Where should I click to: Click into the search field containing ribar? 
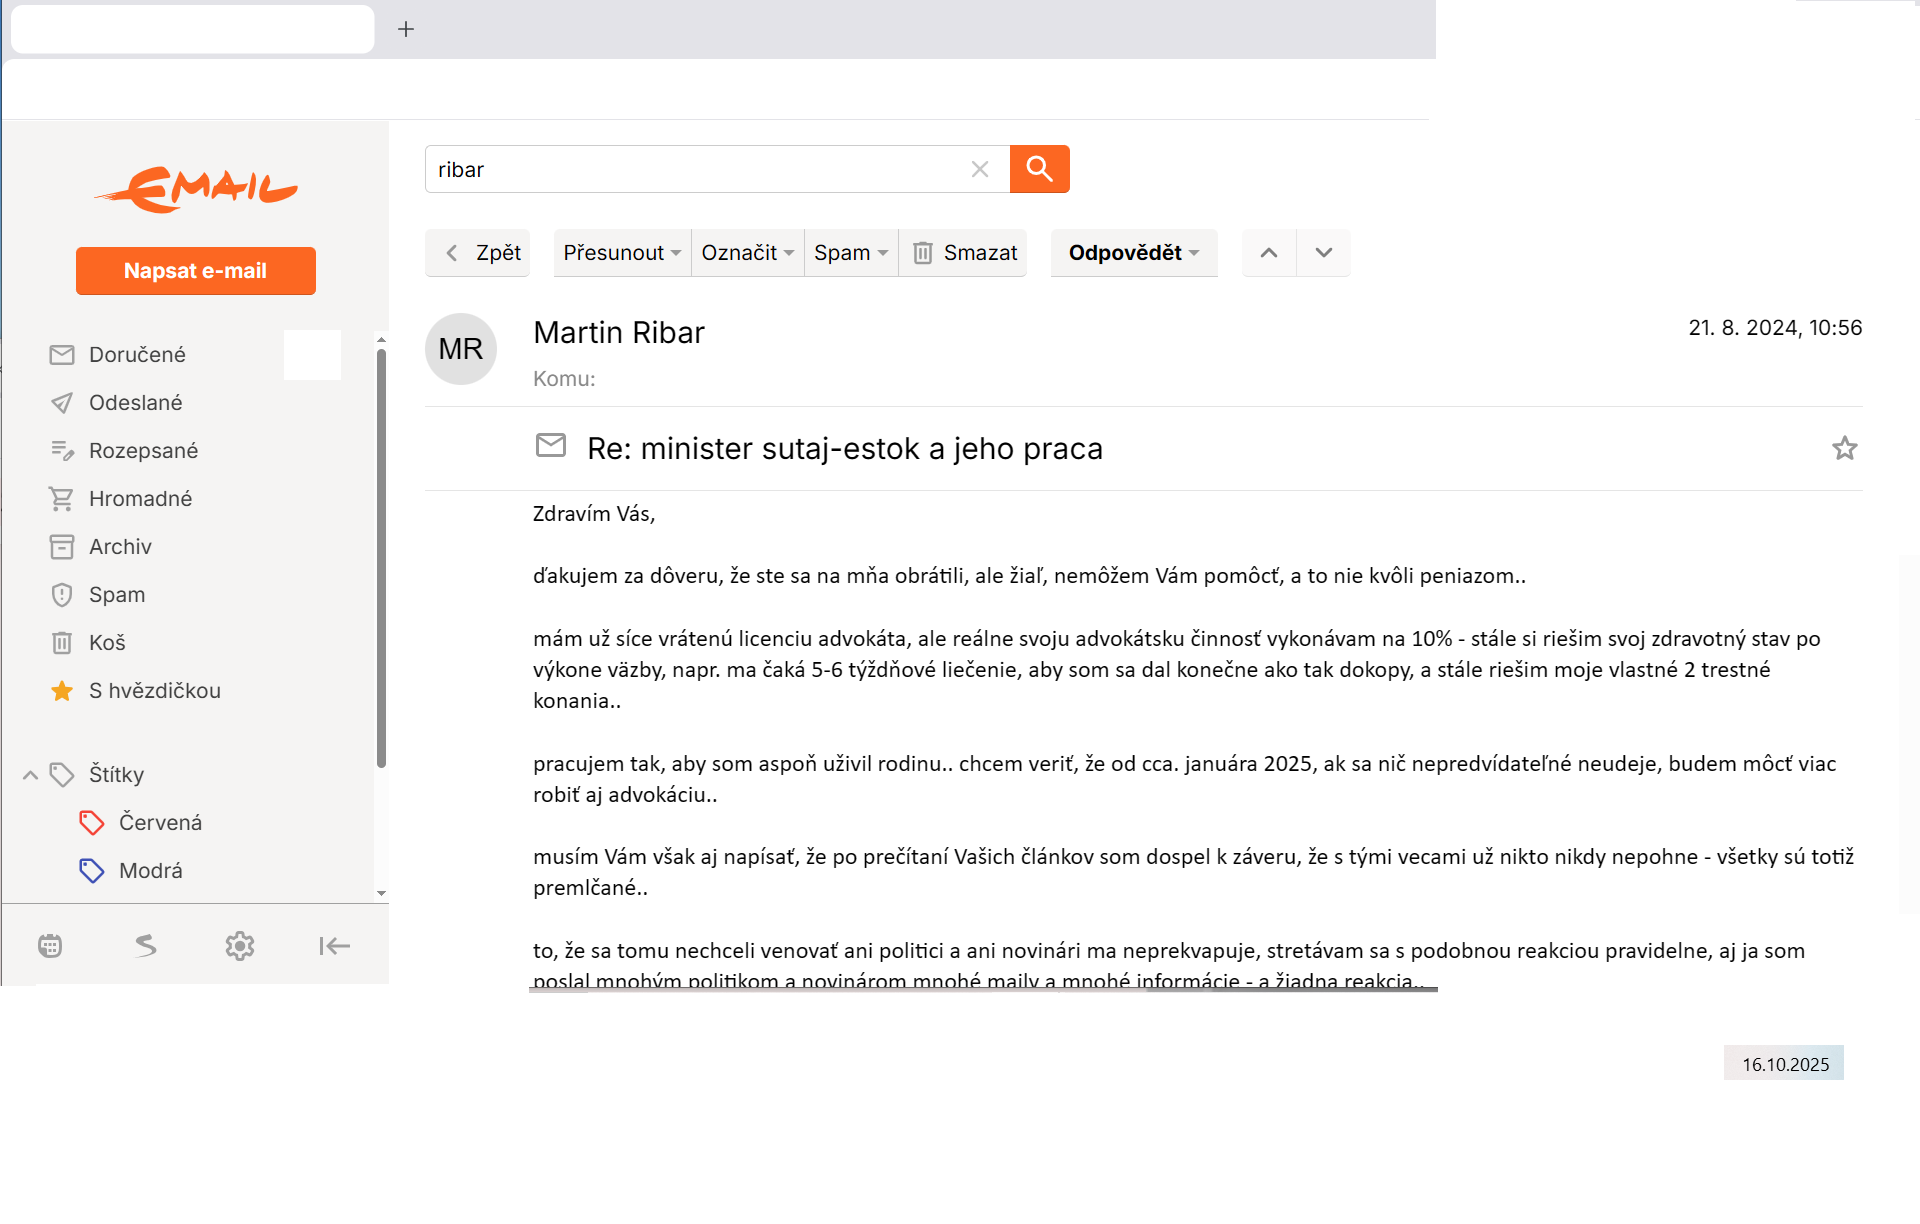click(x=690, y=169)
